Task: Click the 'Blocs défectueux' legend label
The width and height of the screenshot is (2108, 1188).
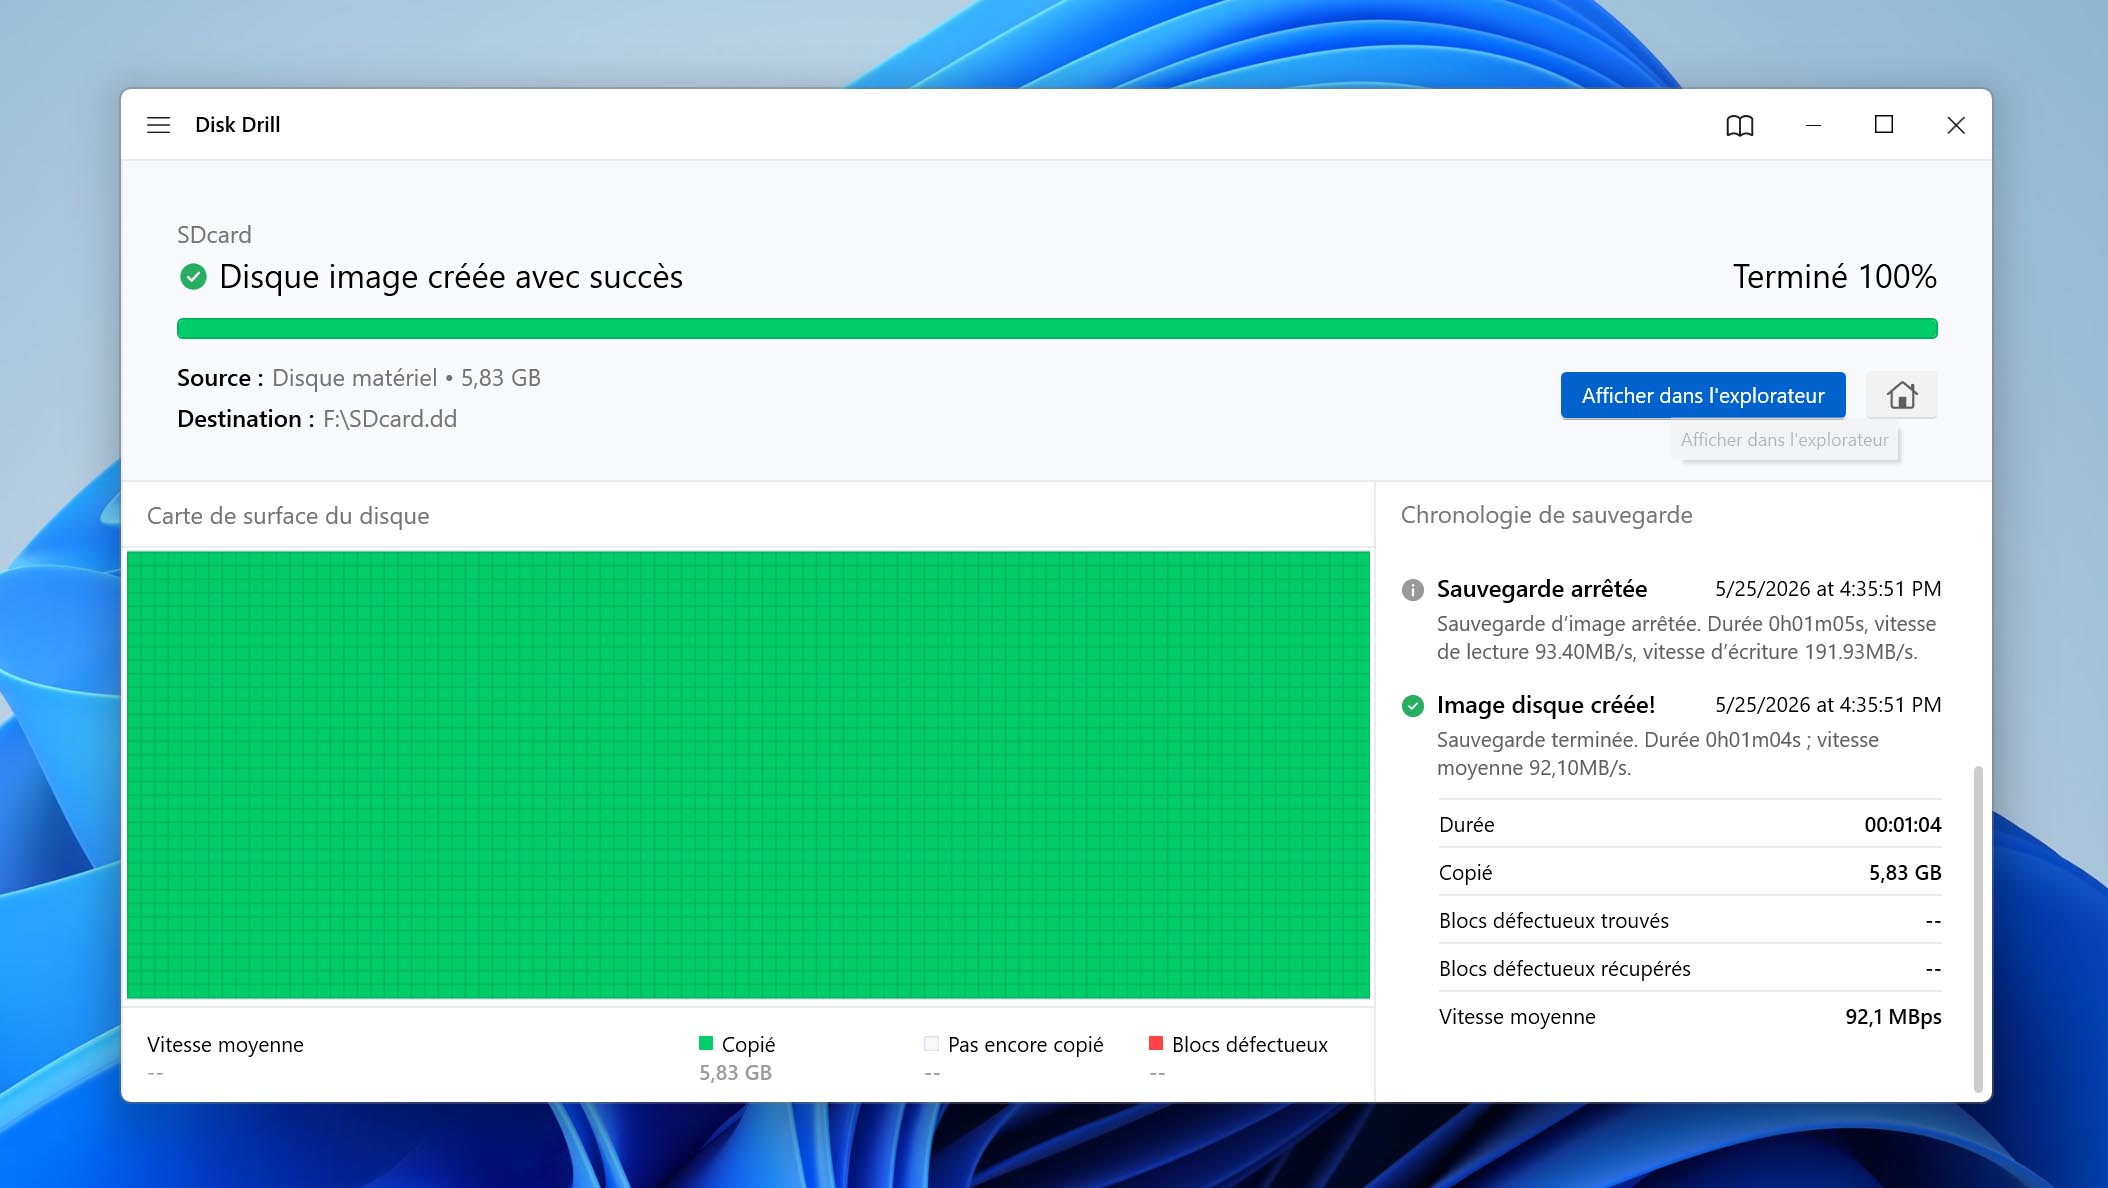Action: 1250,1044
